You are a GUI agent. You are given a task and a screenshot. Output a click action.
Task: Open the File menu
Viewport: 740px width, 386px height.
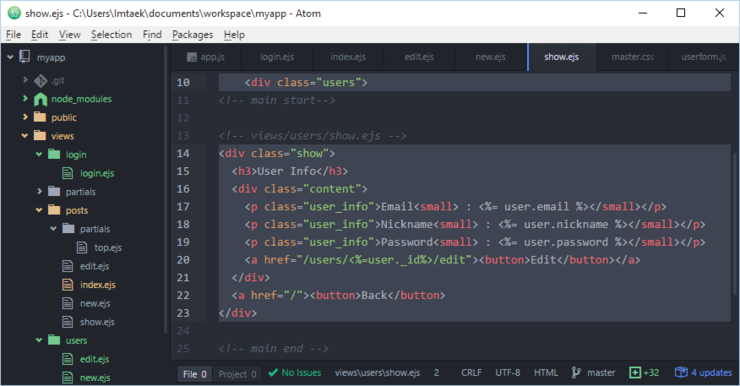(x=13, y=34)
